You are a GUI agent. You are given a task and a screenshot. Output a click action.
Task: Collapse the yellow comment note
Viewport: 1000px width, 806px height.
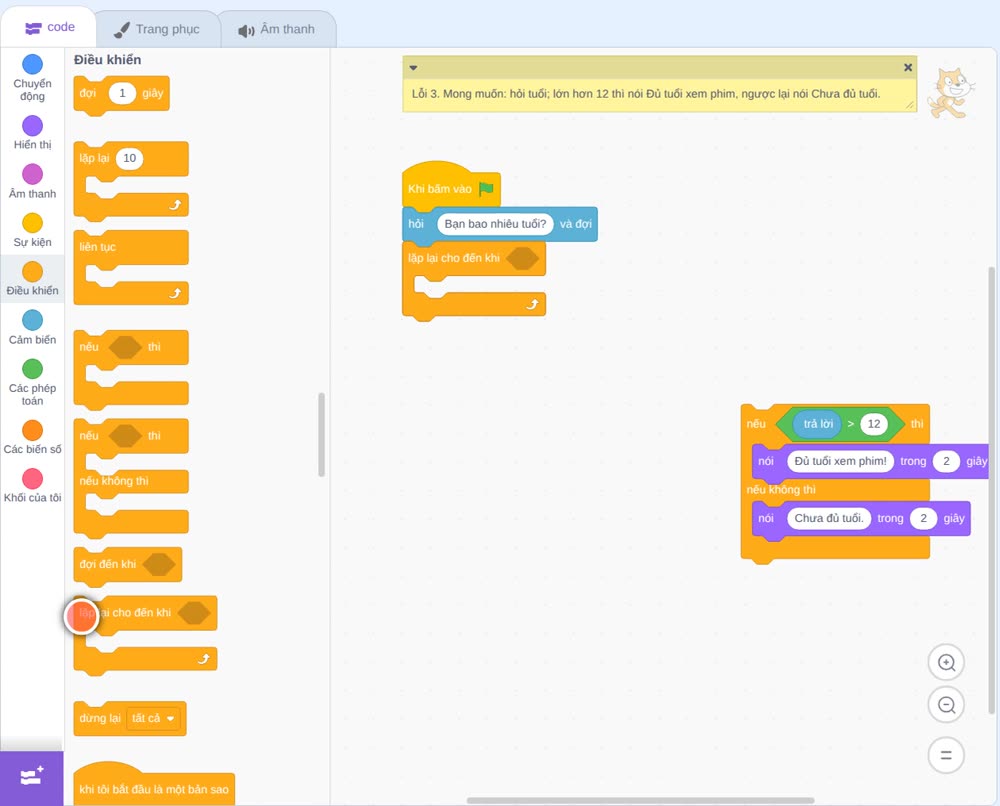click(x=413, y=68)
